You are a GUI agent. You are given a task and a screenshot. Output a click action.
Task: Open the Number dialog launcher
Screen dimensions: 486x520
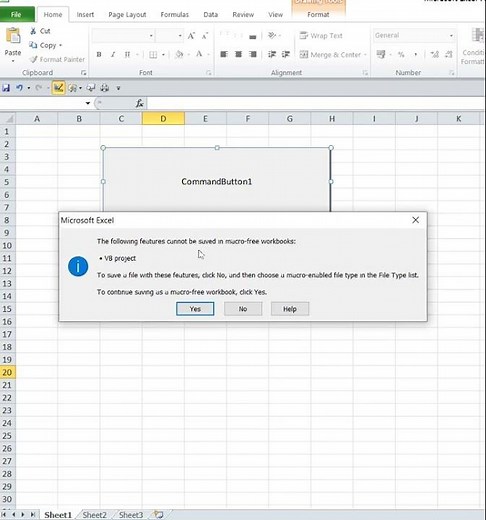[452, 73]
